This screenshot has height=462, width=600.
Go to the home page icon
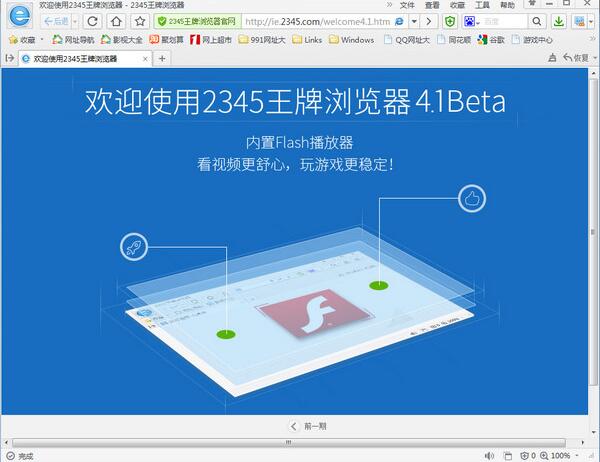(117, 21)
